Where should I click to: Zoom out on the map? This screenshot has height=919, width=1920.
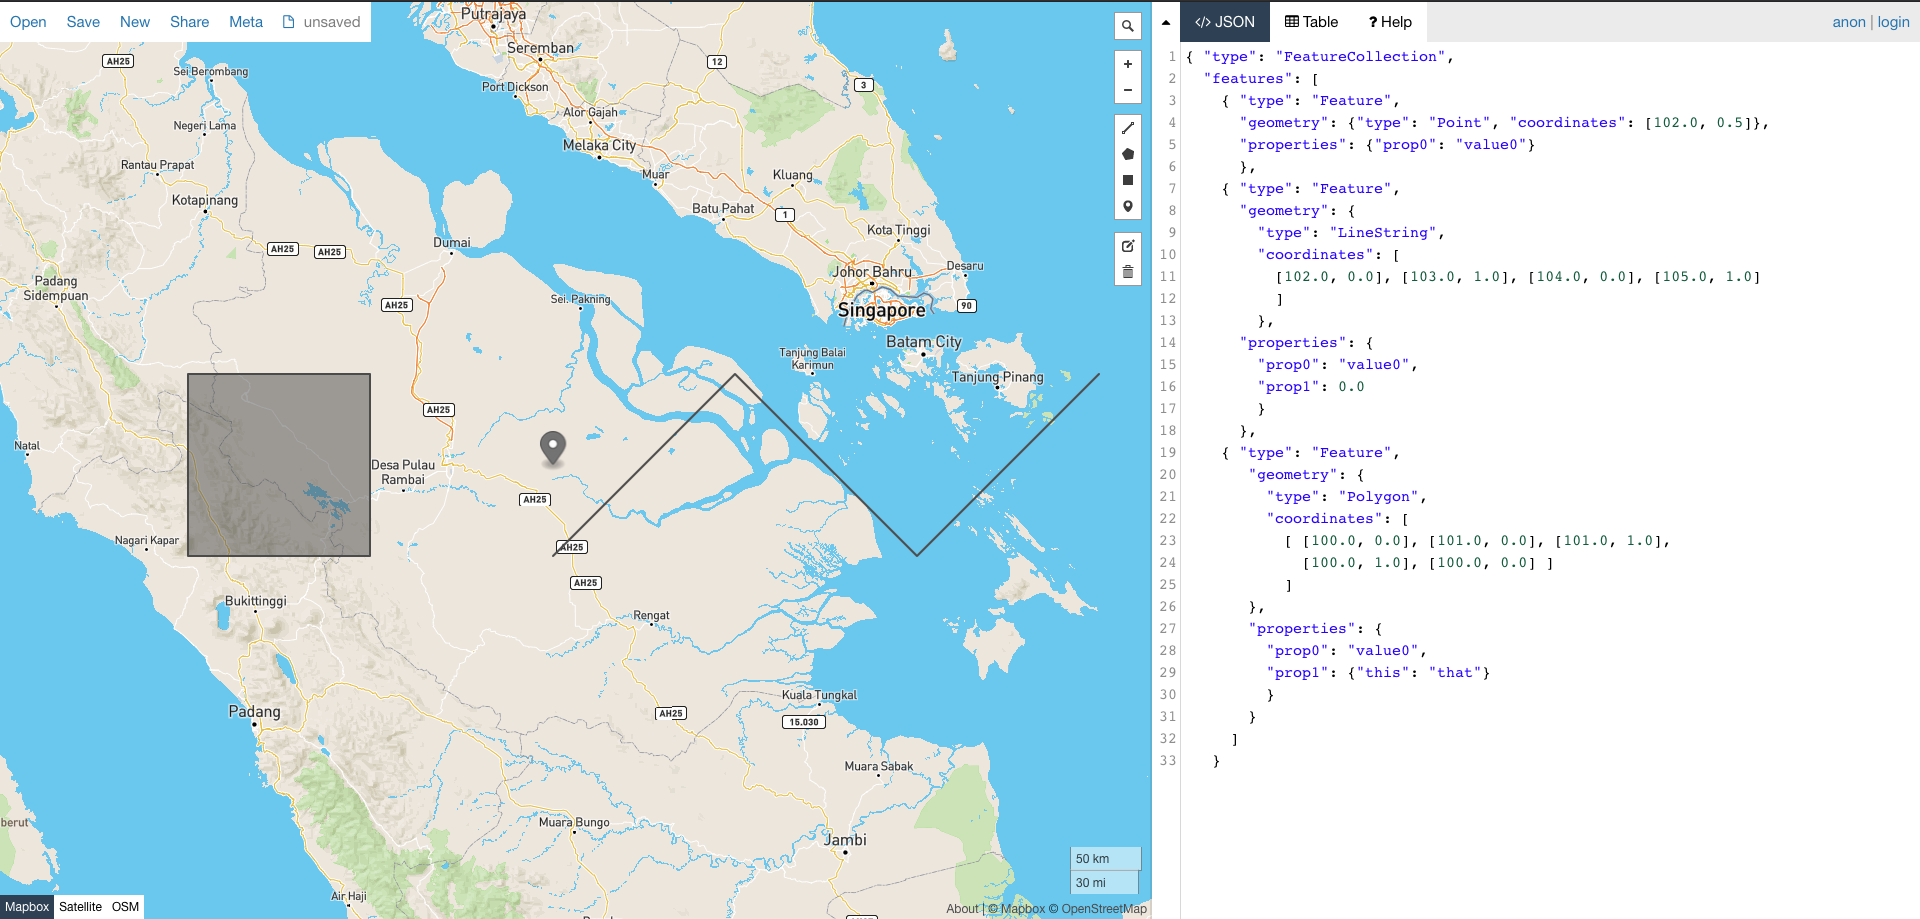click(x=1127, y=89)
